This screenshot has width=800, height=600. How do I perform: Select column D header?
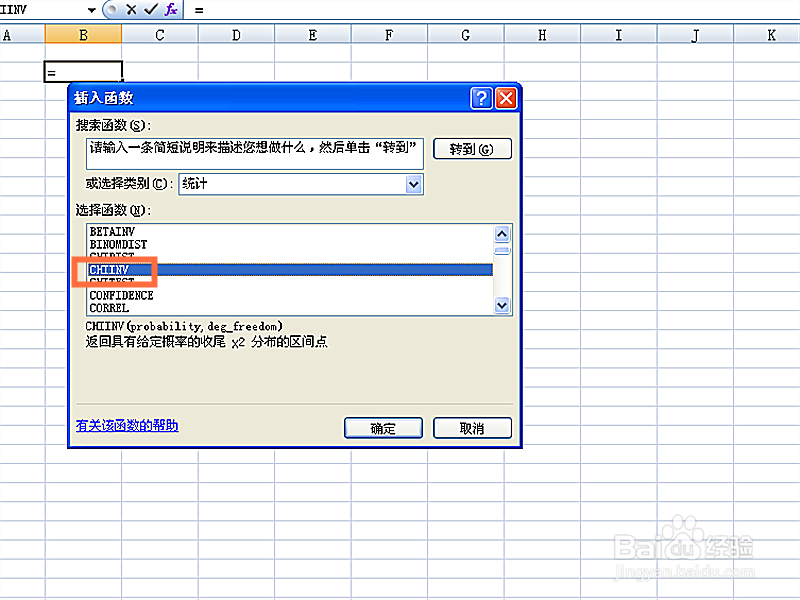tap(236, 35)
